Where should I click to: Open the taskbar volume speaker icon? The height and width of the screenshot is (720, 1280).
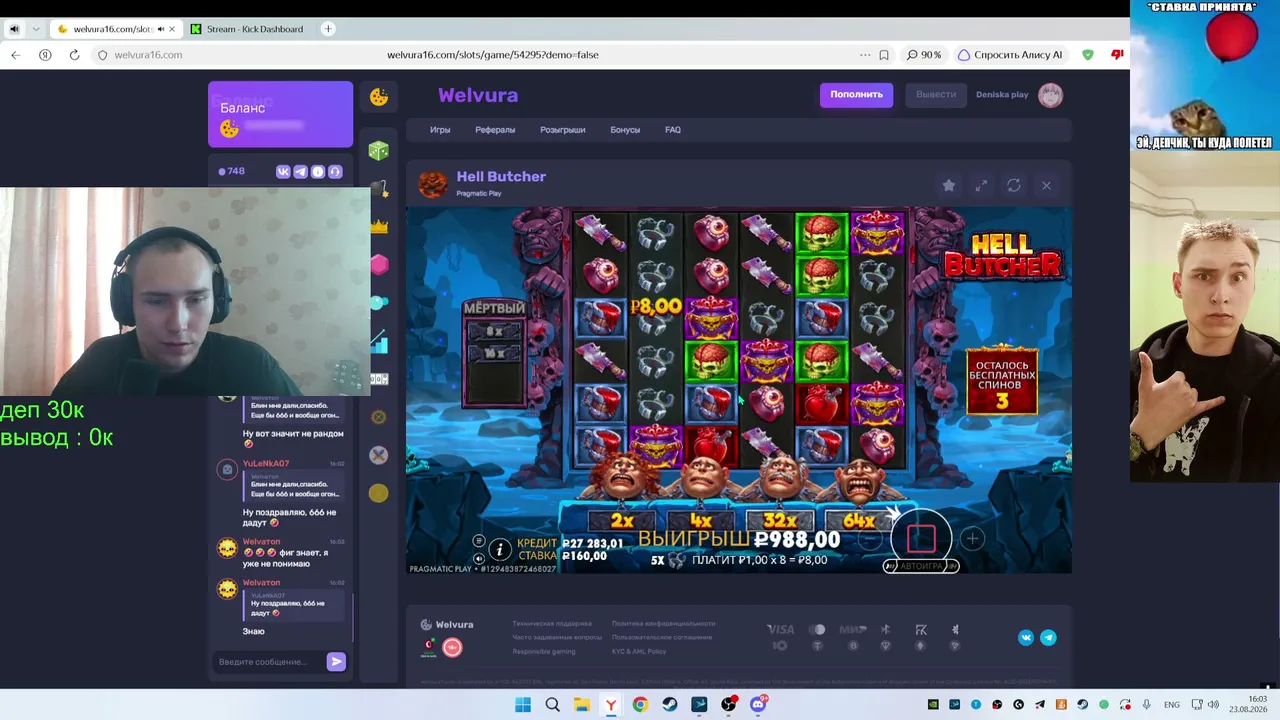(x=1214, y=705)
